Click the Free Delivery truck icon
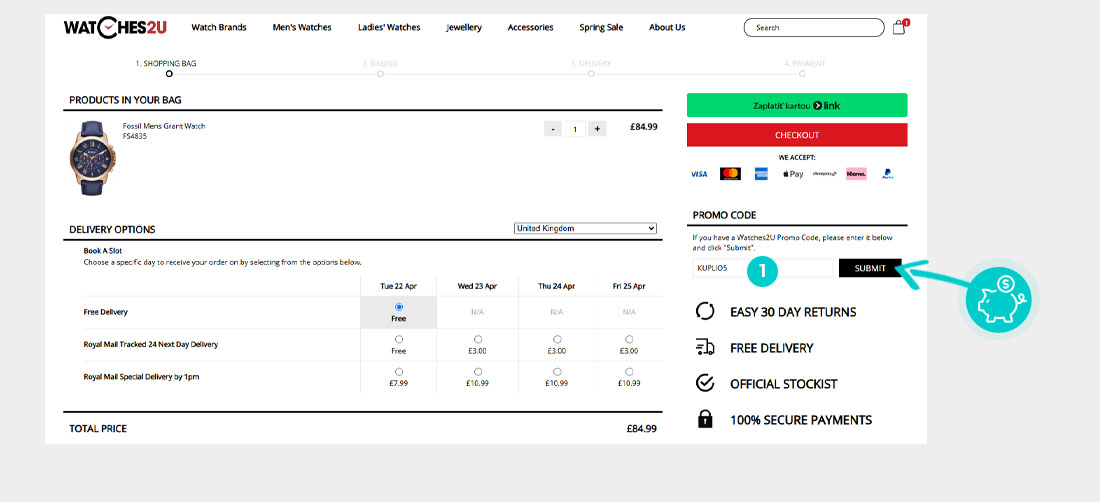The image size is (1100, 502). (704, 347)
